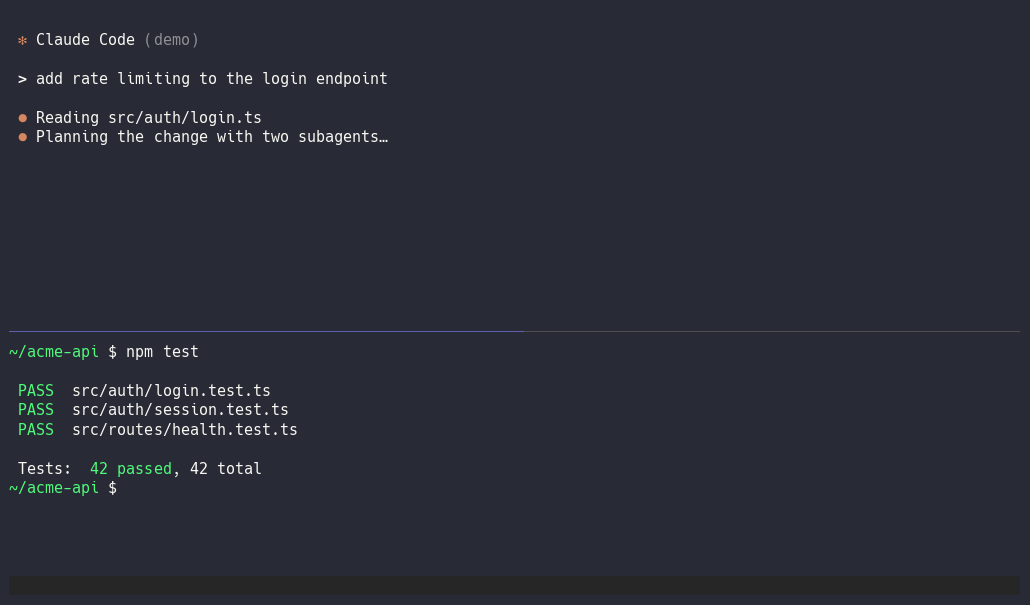Click the '>' prompt chevron
Screen dimensions: 1030x605
tap(22, 79)
